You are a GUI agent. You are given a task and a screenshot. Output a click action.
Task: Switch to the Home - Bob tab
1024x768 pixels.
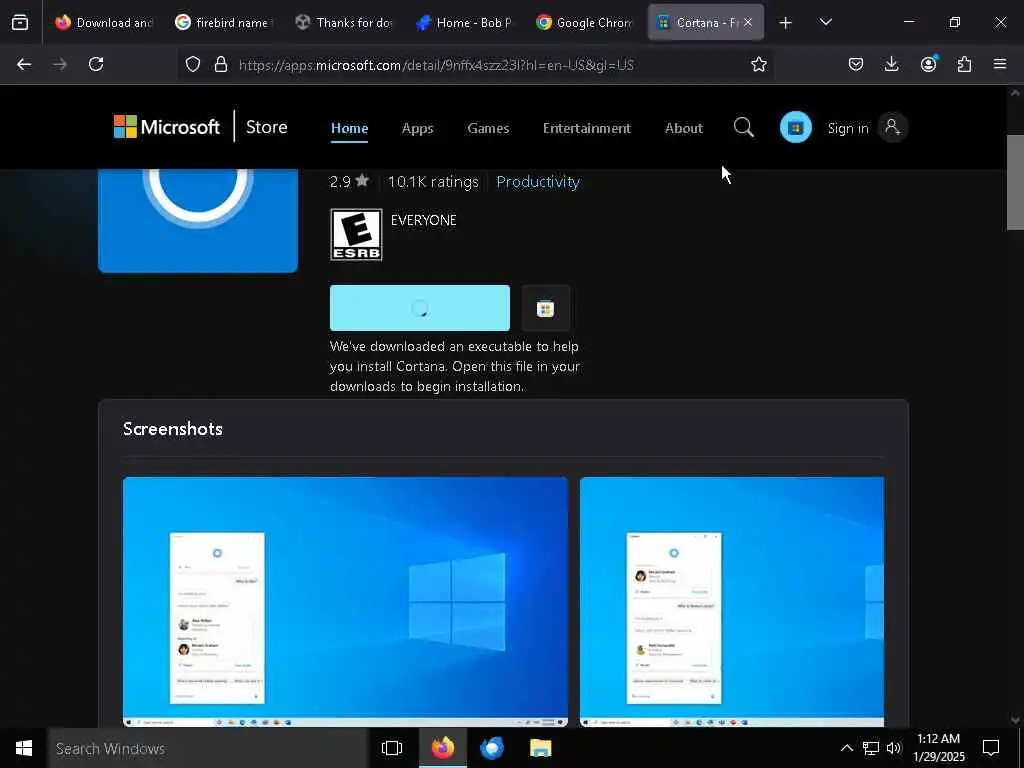(x=464, y=23)
